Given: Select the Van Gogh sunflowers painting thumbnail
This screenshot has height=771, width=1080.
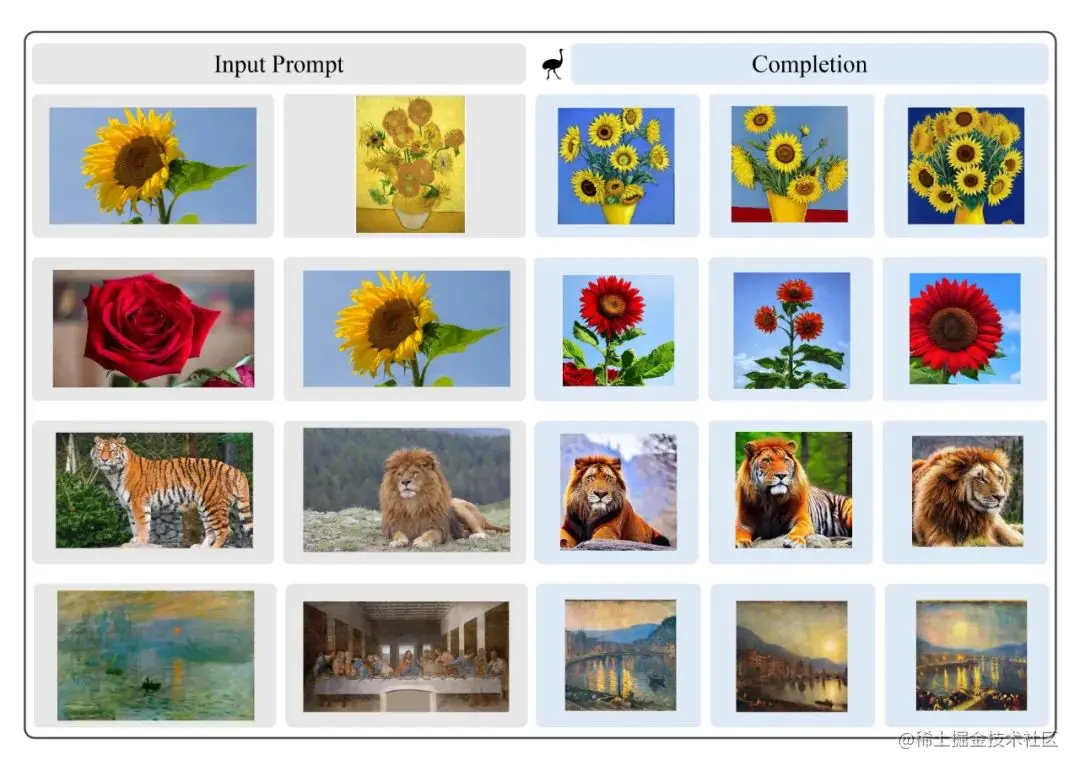Looking at the screenshot, I should 411,164.
